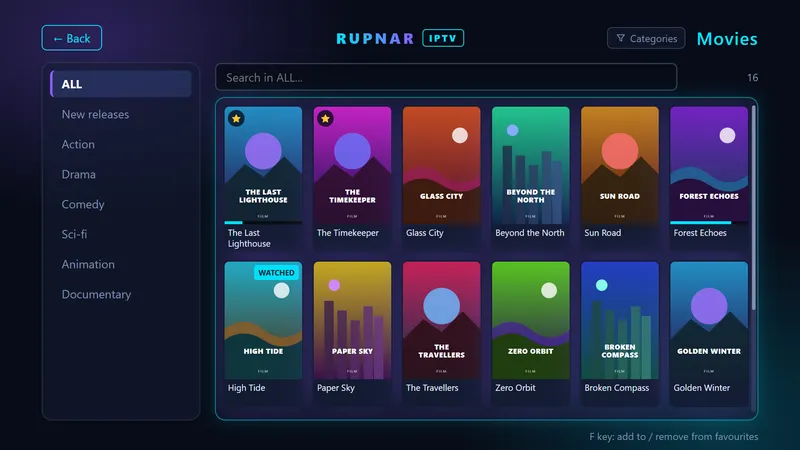Open The Travellers poster

[x=441, y=320]
